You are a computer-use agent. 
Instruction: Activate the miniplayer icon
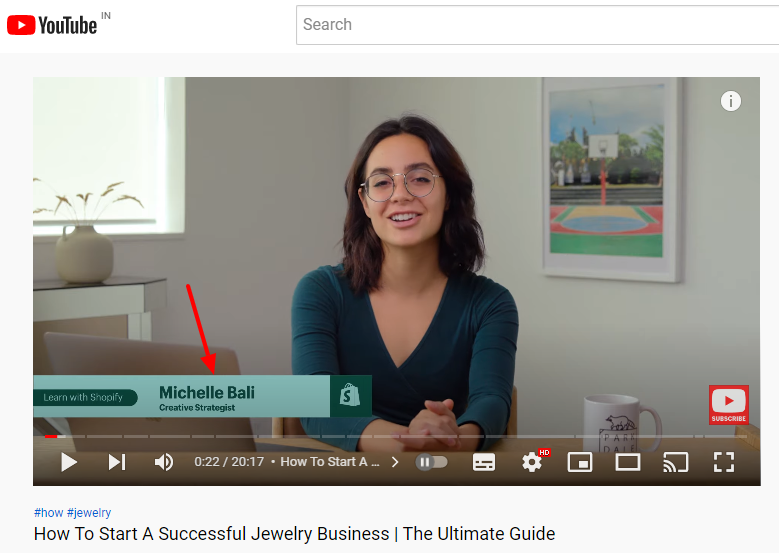tap(580, 462)
